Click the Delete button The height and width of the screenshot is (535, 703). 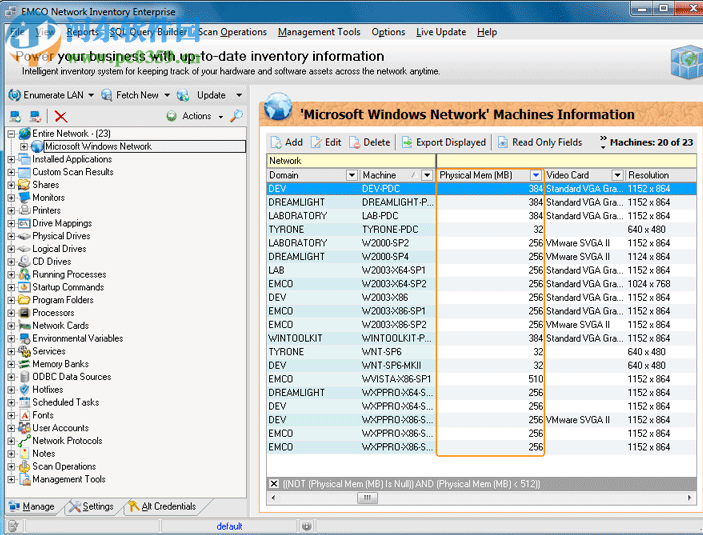coord(369,142)
